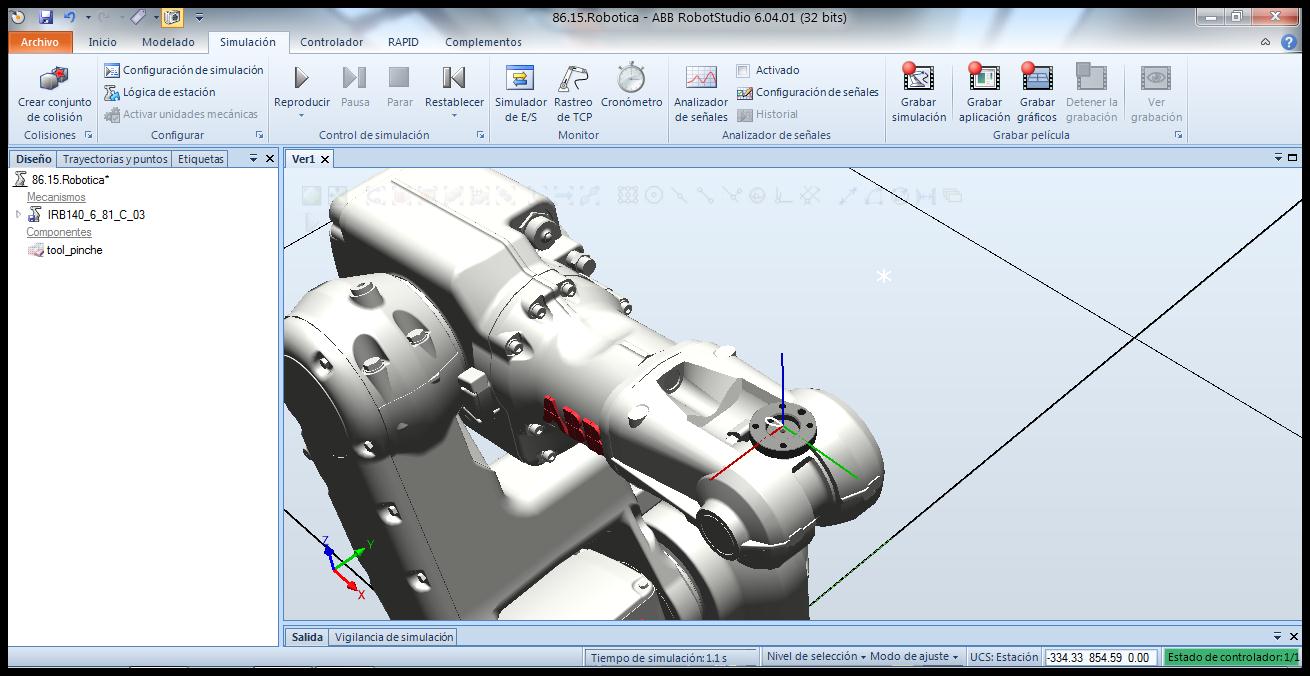This screenshot has height=676, width=1310.
Task: Open the Modo de ajuste dropdown
Action: (914, 657)
